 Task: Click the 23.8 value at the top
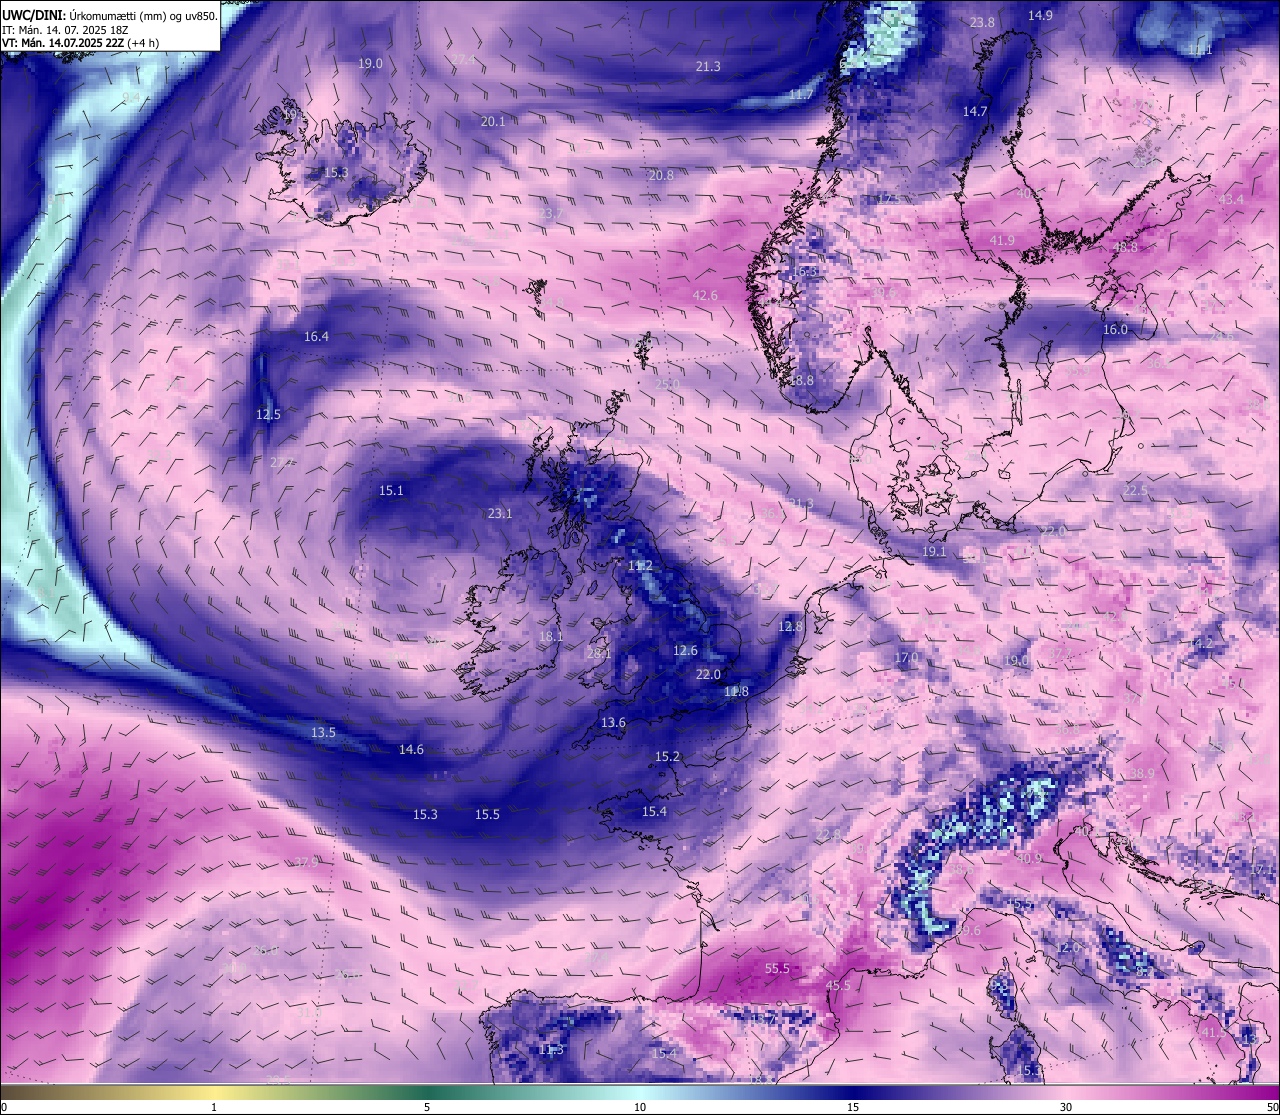[x=982, y=23]
